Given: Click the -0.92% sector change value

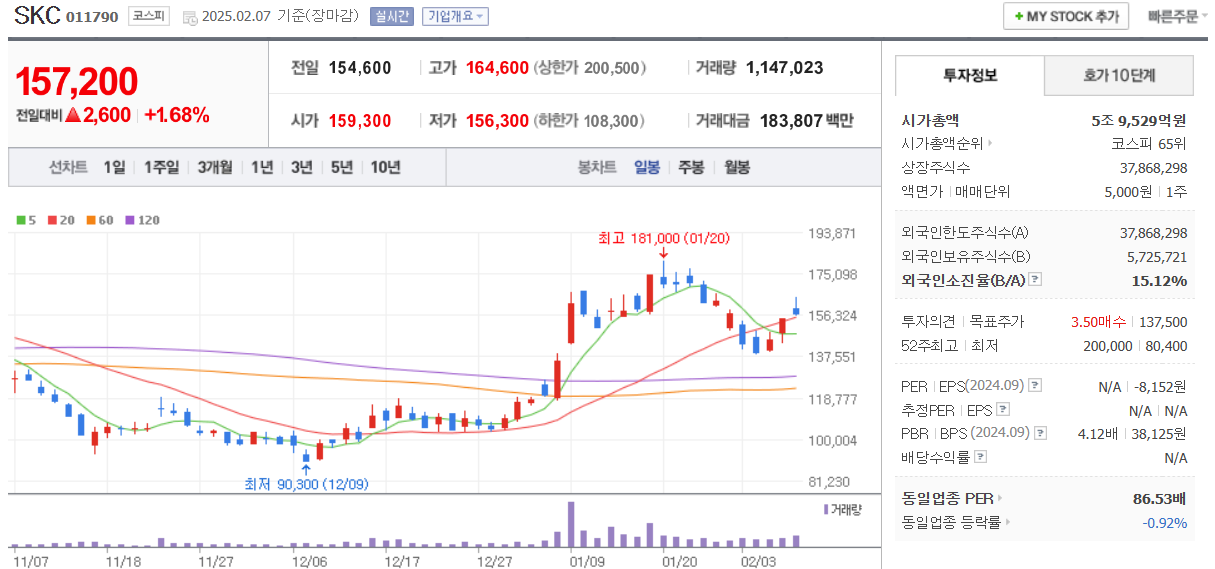Looking at the screenshot, I should (x=1165, y=522).
